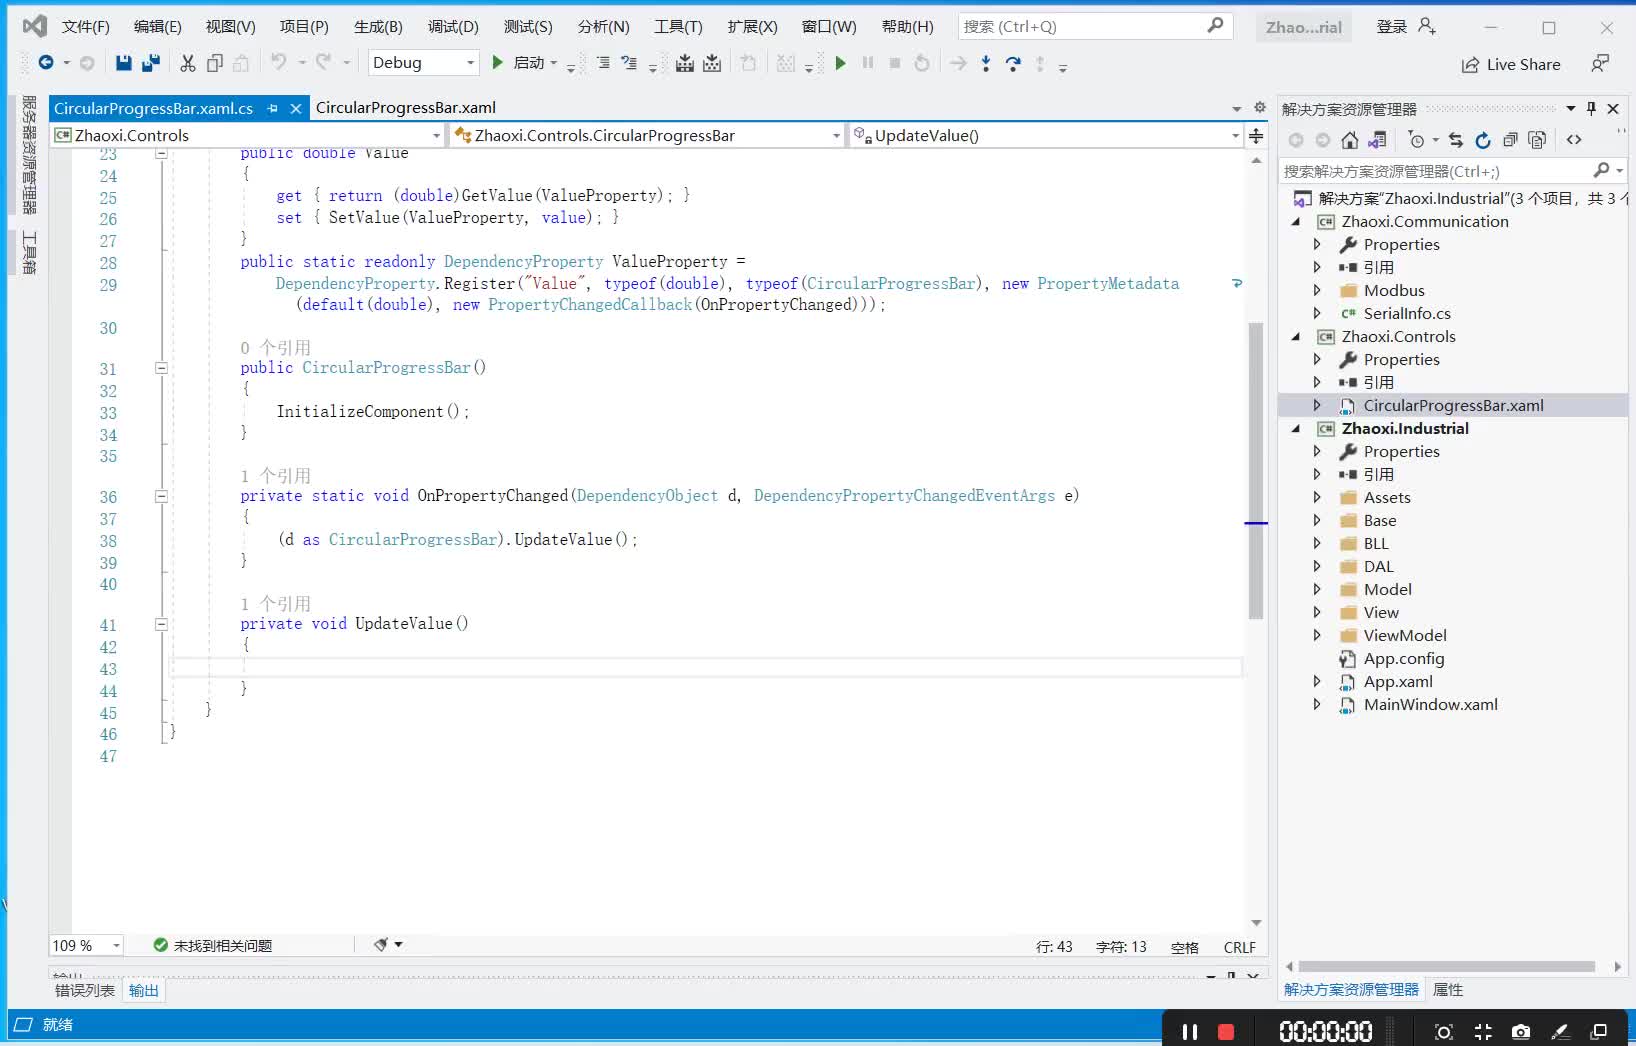Open the 调试(D) menu
Image resolution: width=1636 pixels, height=1046 pixels.
click(453, 27)
